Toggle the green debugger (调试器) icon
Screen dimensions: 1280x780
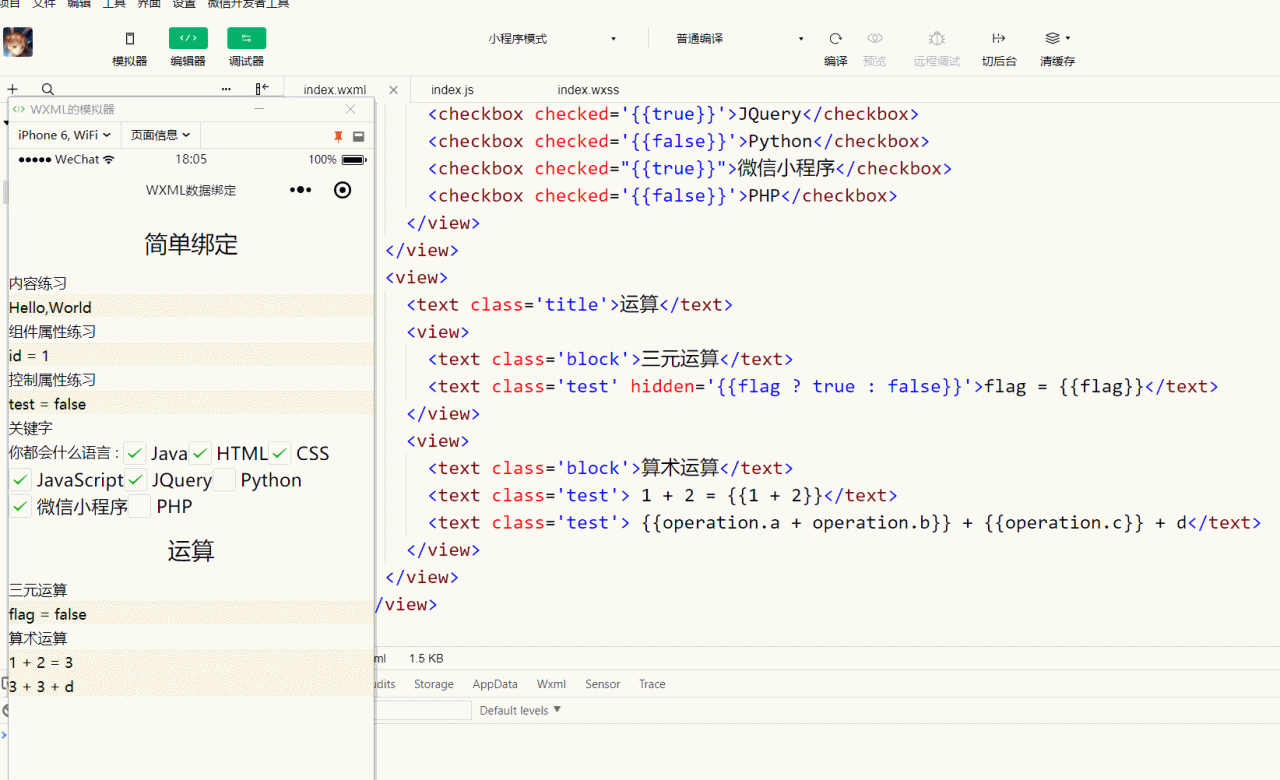coord(246,39)
